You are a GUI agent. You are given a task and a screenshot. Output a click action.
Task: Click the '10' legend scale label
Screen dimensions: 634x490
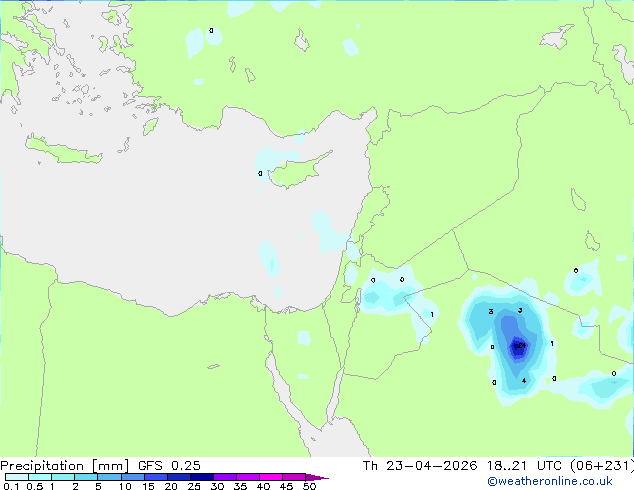pos(125,486)
